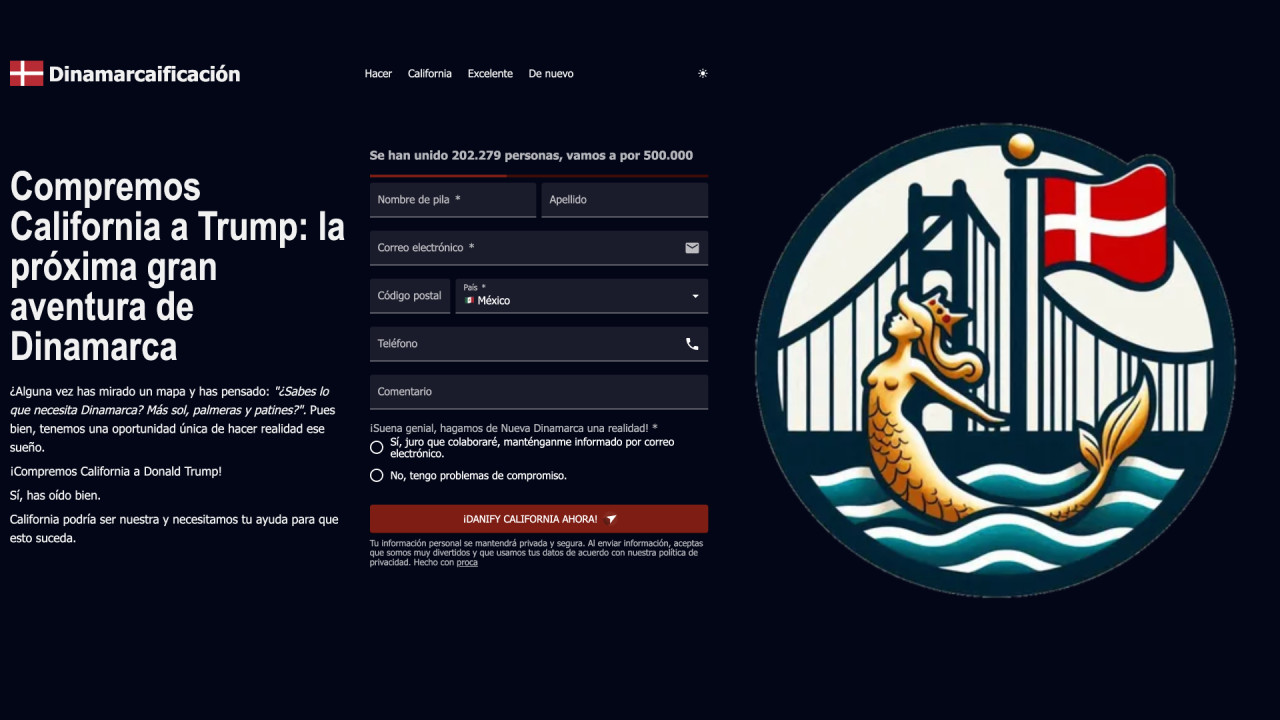Click the mermaid bridge emblem image
Screen dimensions: 1280x720
tap(995, 360)
